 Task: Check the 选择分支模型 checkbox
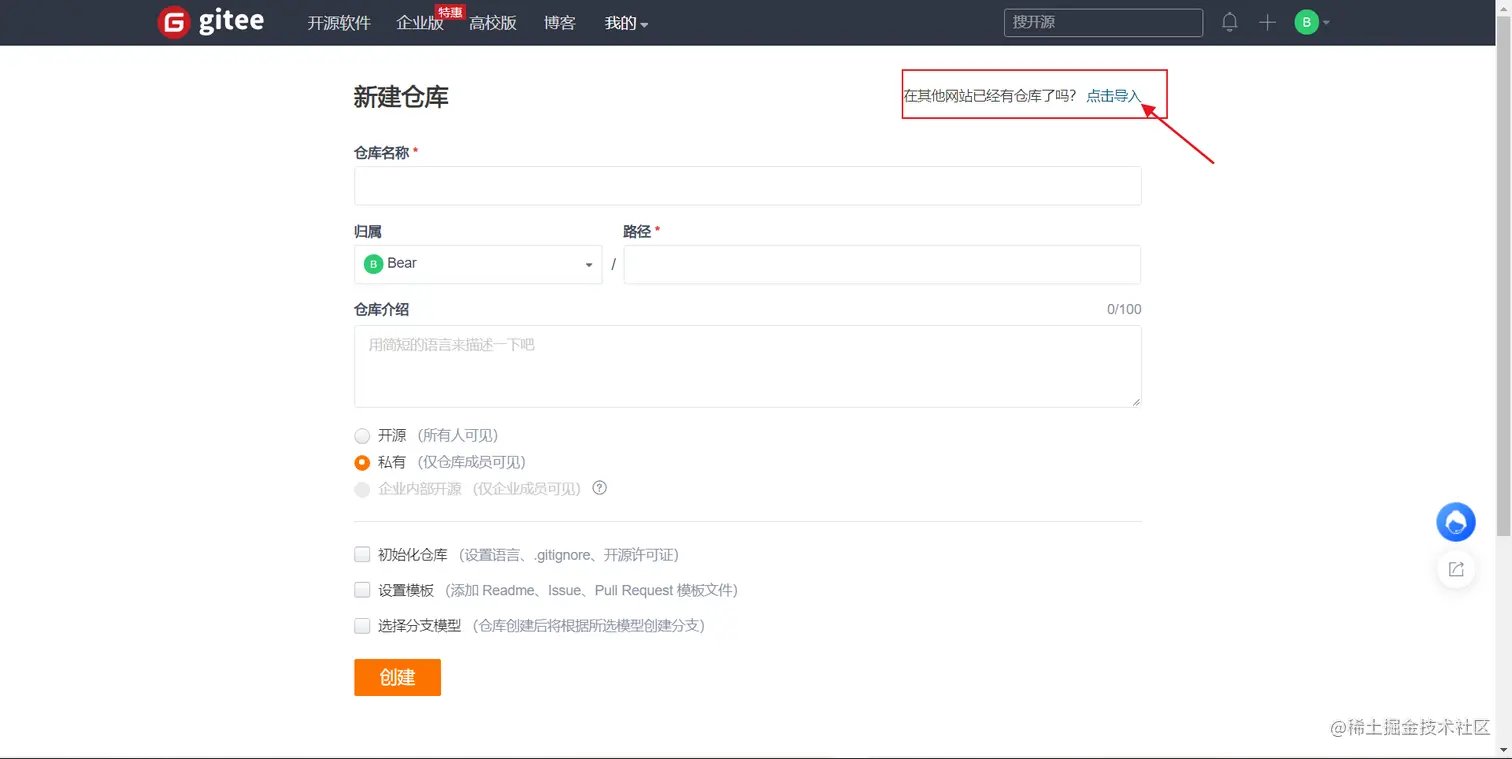coord(362,626)
